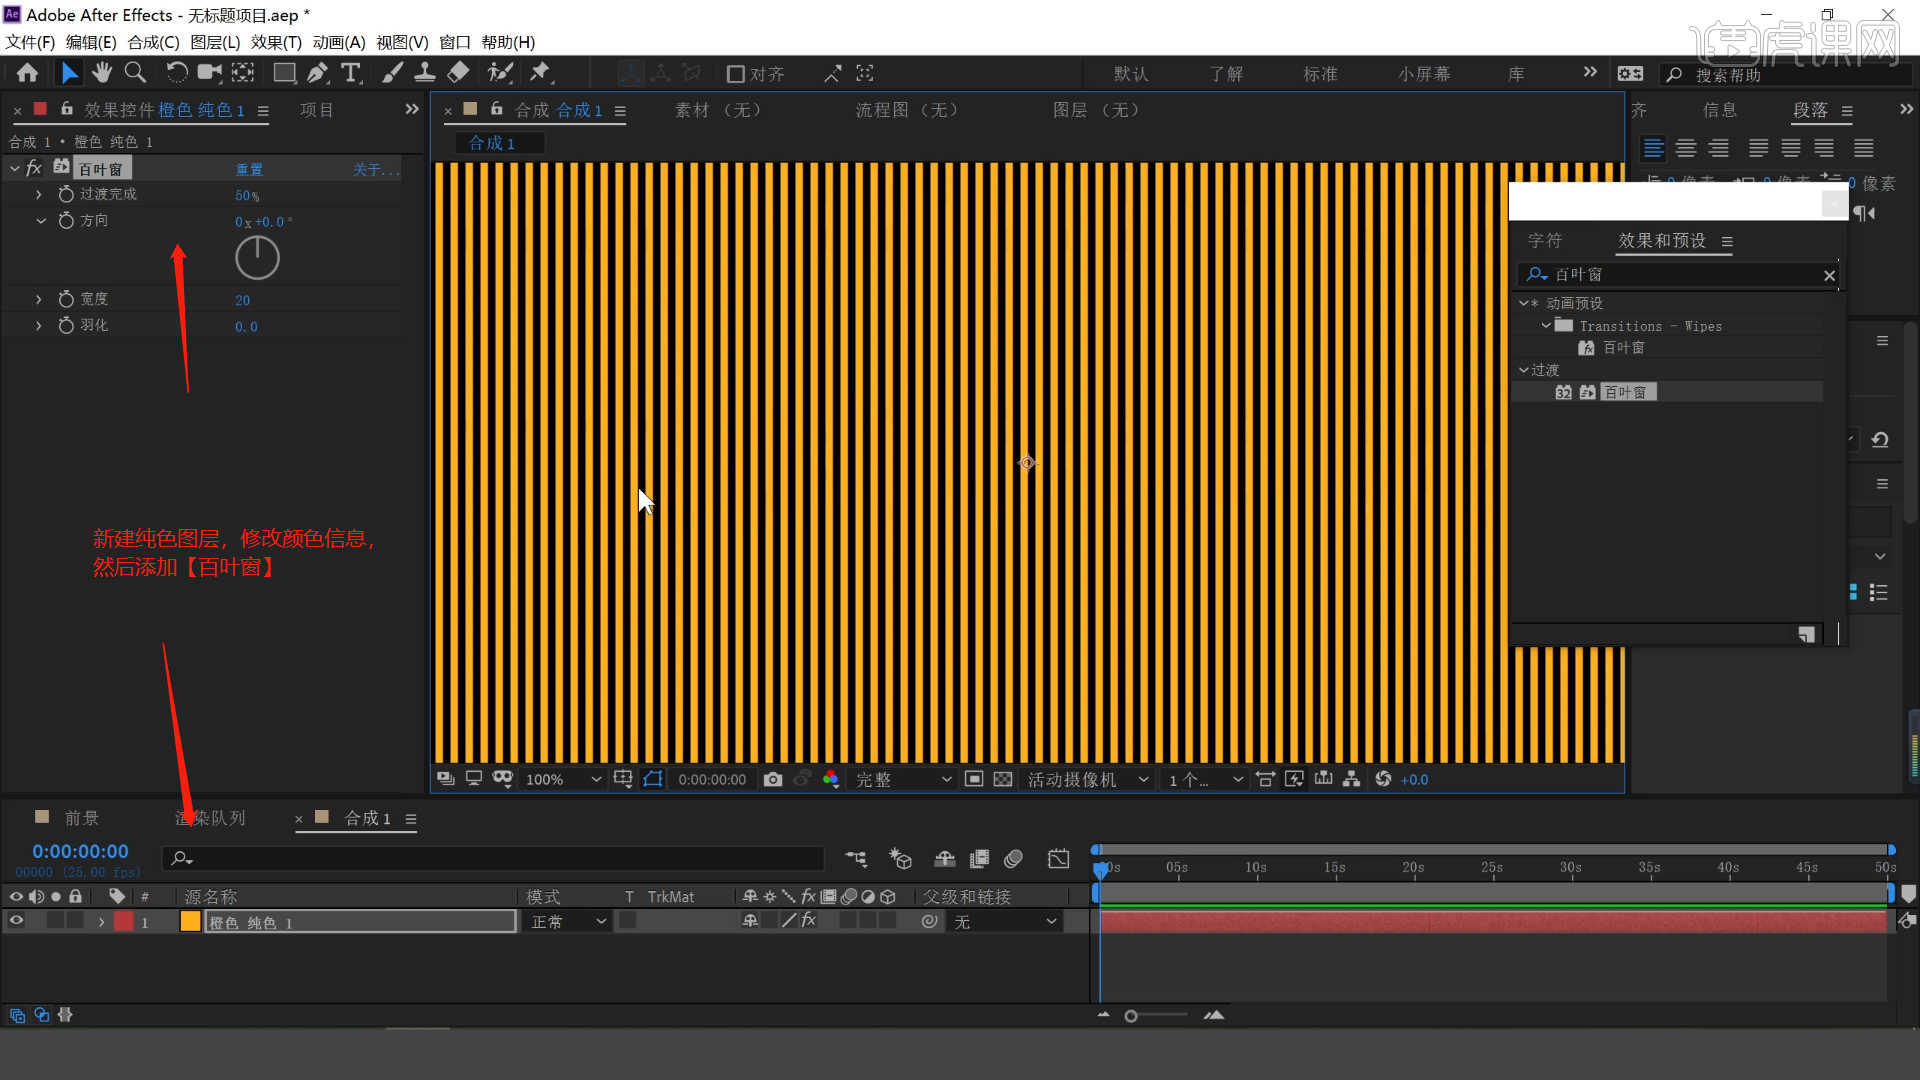Toggle the 百叶窗 effect fx switch
Viewport: 1920px width, 1080px height.
34,168
